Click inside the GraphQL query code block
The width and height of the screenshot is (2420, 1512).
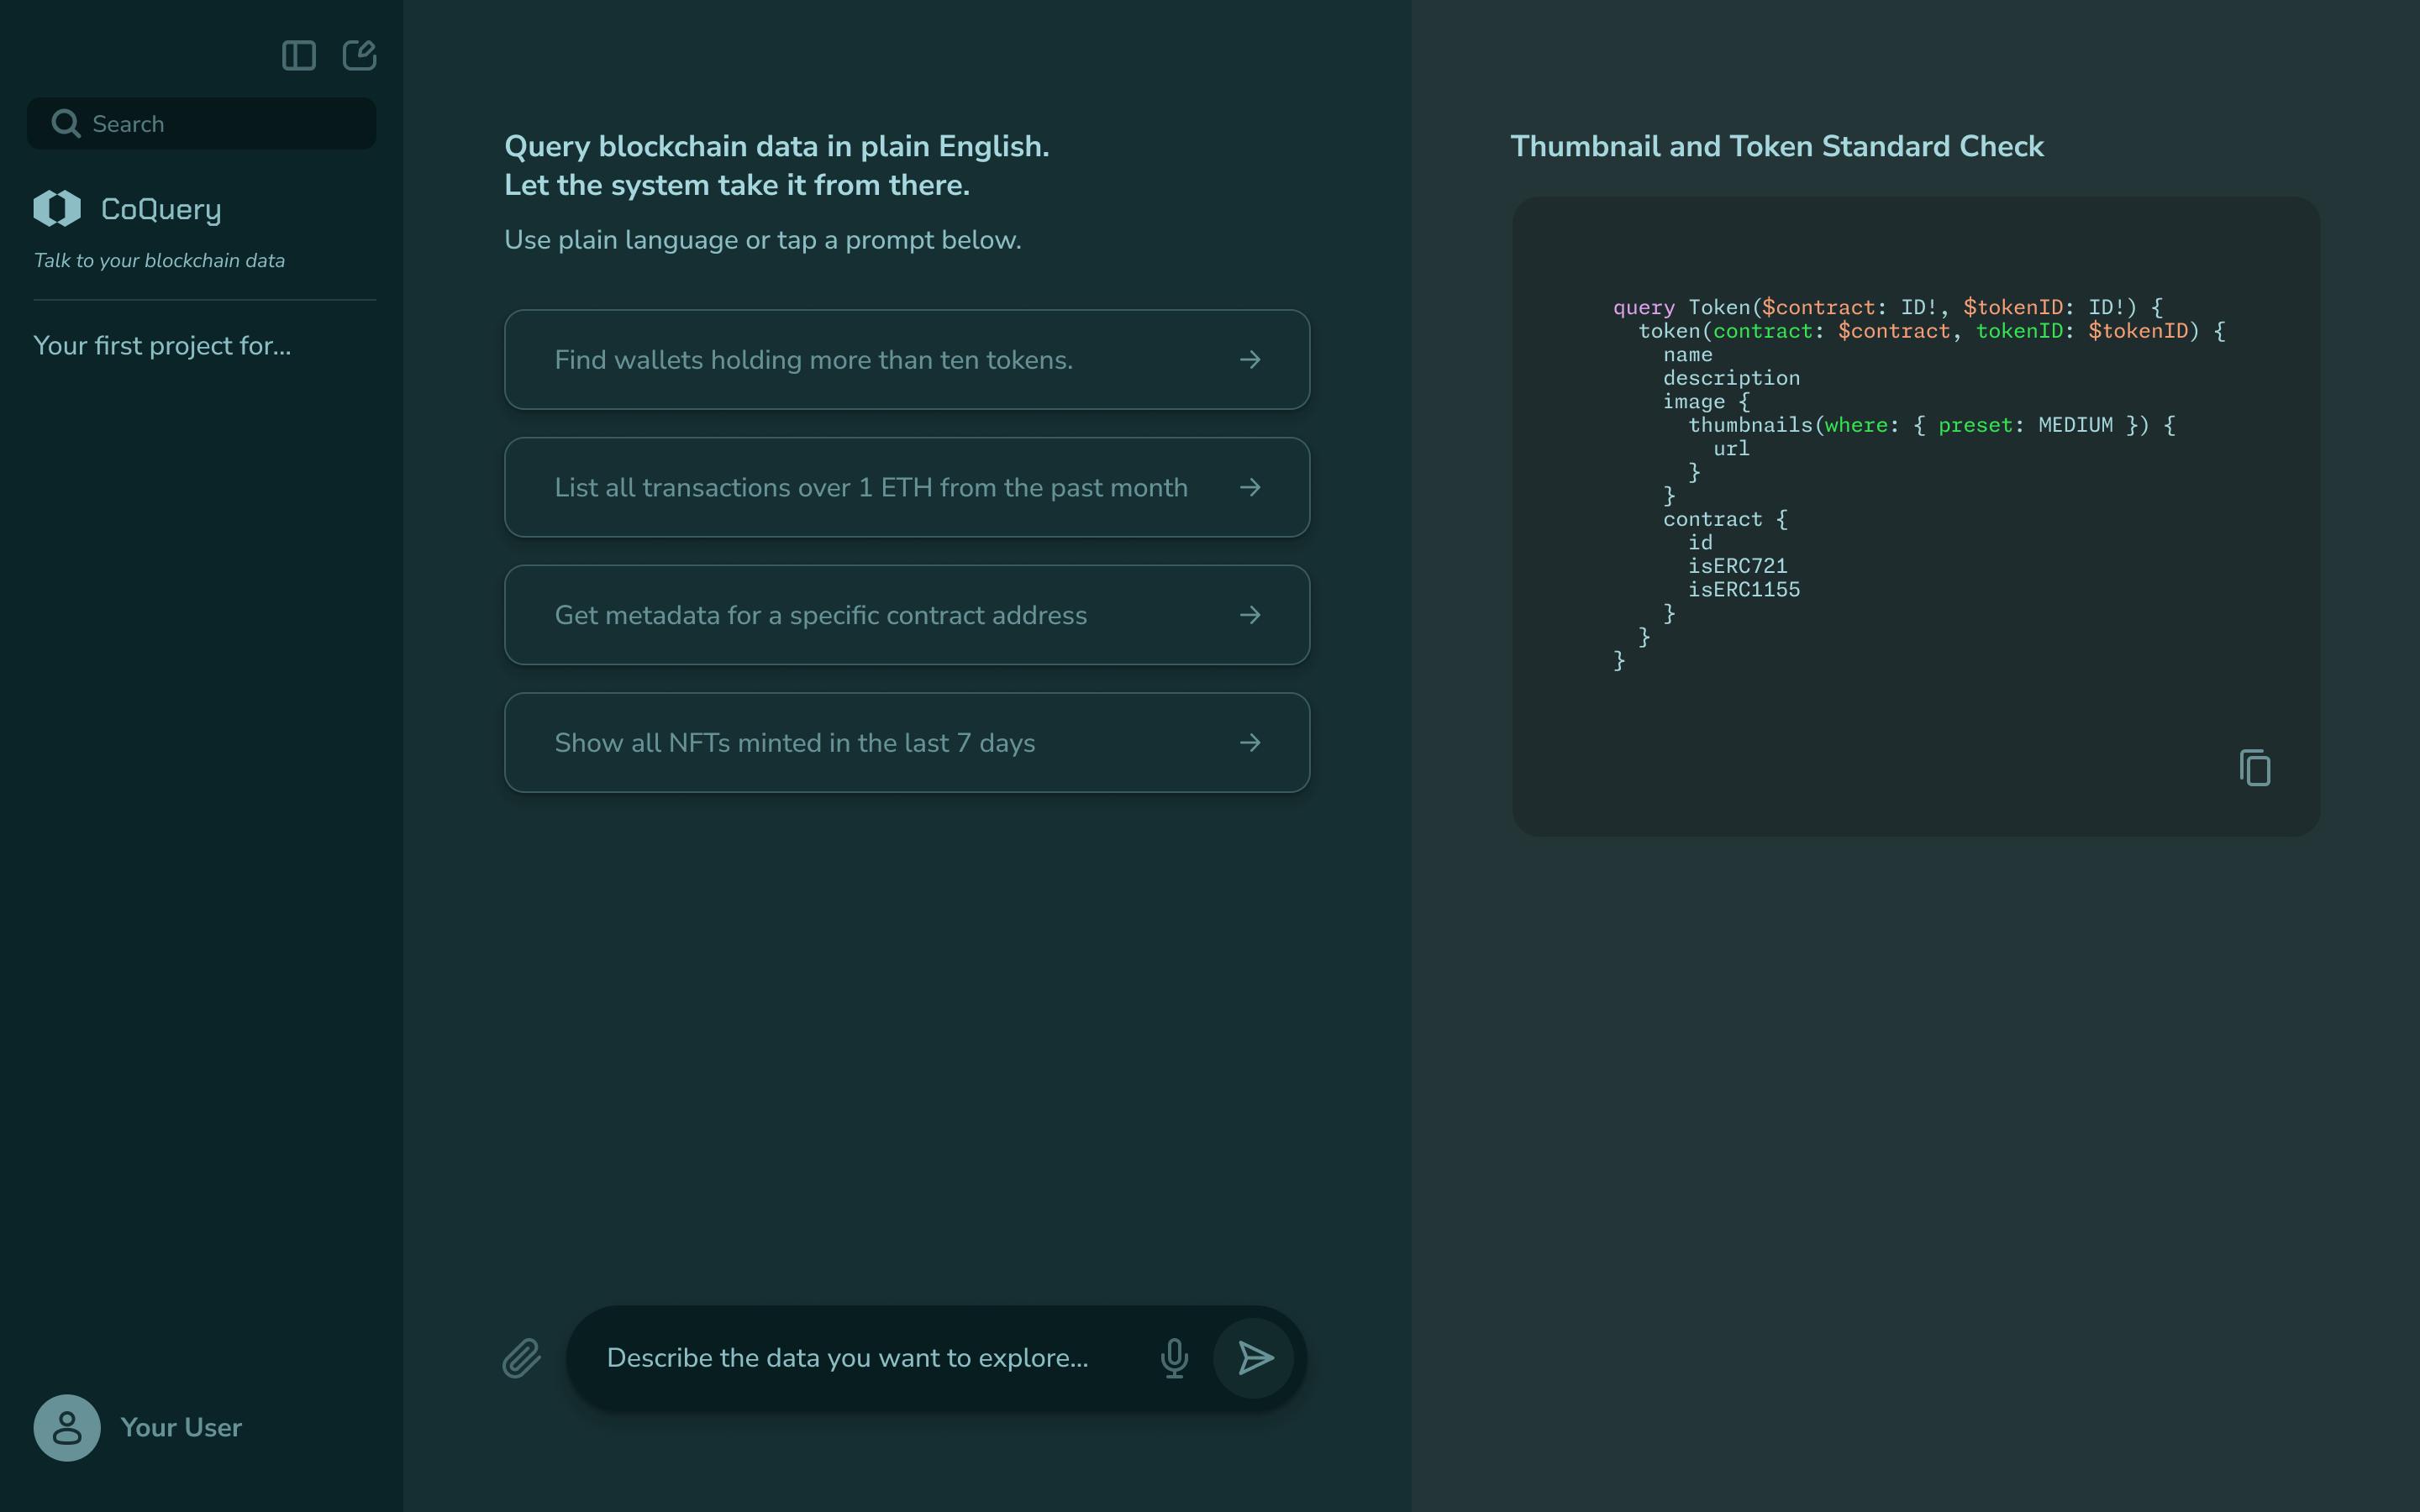tap(1915, 480)
